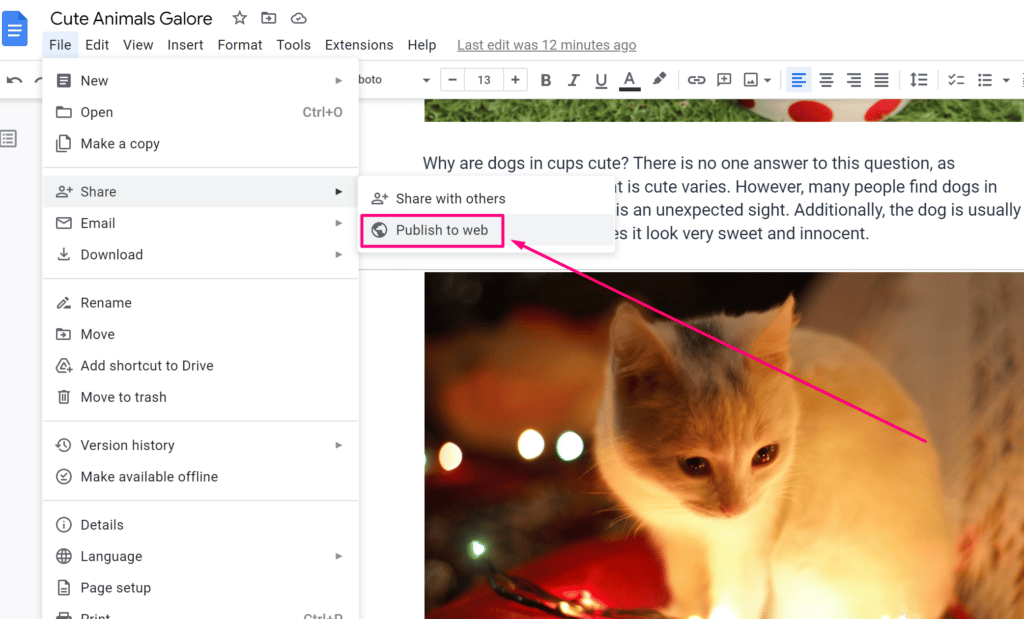The image size is (1024, 619).
Task: Click the add comment icon
Action: pyautogui.click(x=724, y=80)
